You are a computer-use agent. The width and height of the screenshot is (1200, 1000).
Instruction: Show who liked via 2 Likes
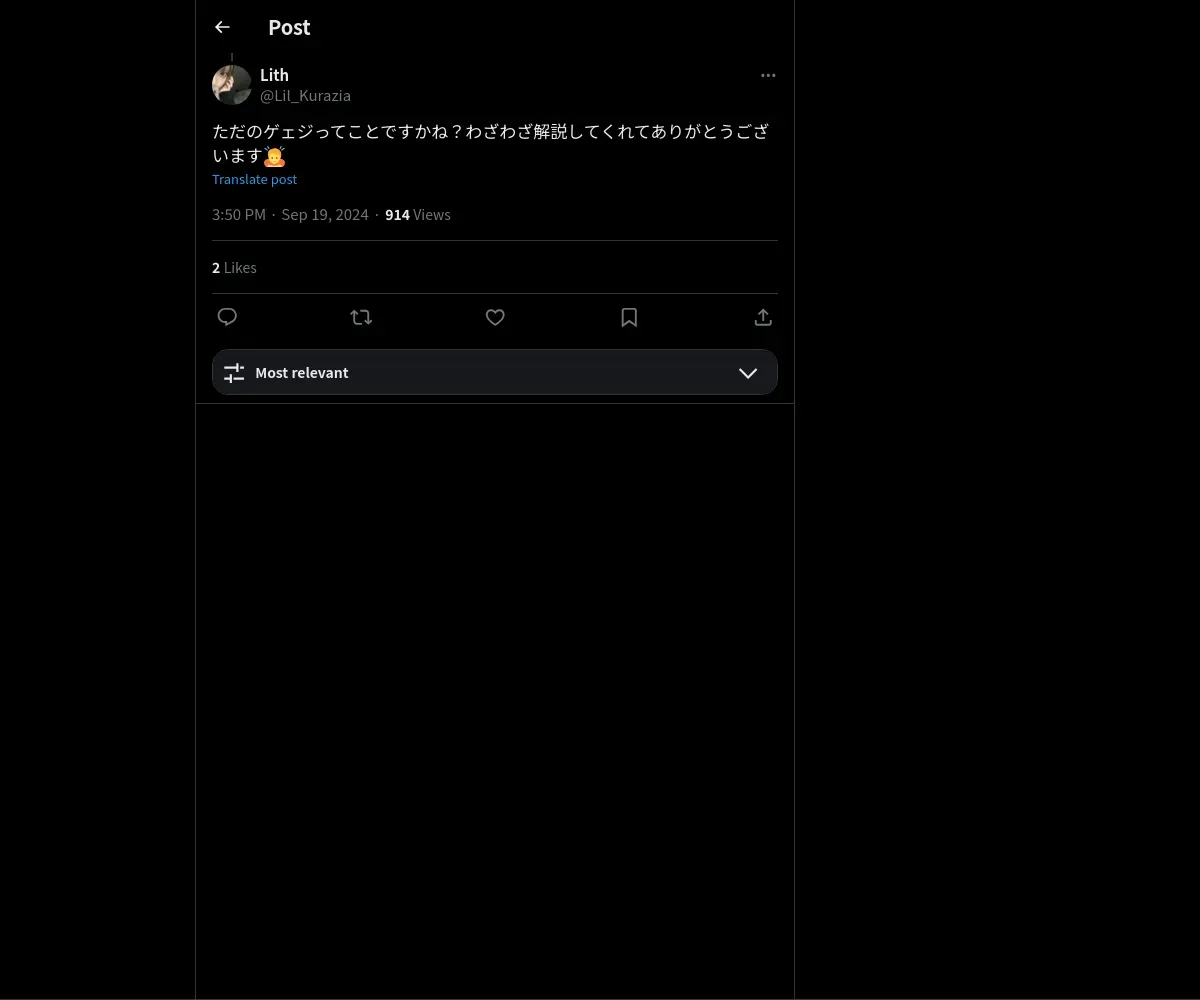coord(234,267)
